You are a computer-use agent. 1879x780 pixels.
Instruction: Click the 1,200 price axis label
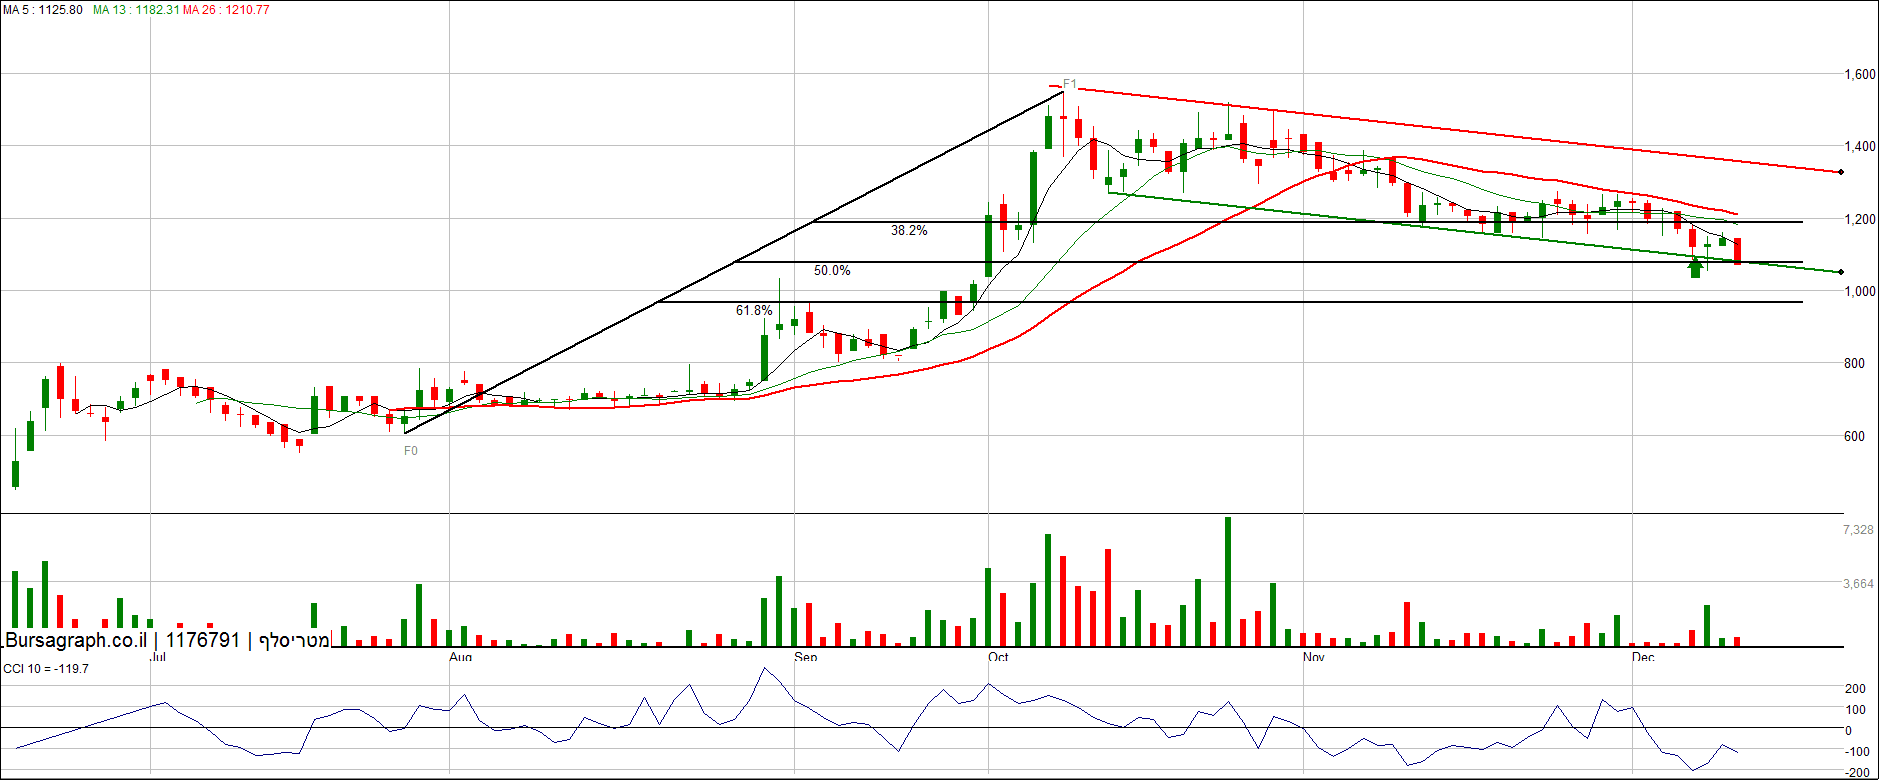coord(1860,219)
